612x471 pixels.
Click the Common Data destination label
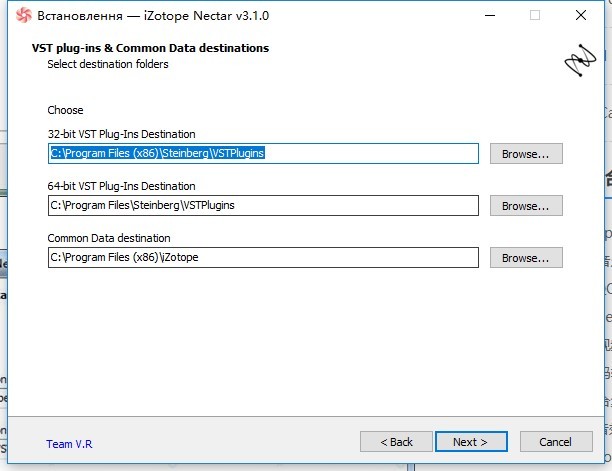click(109, 238)
